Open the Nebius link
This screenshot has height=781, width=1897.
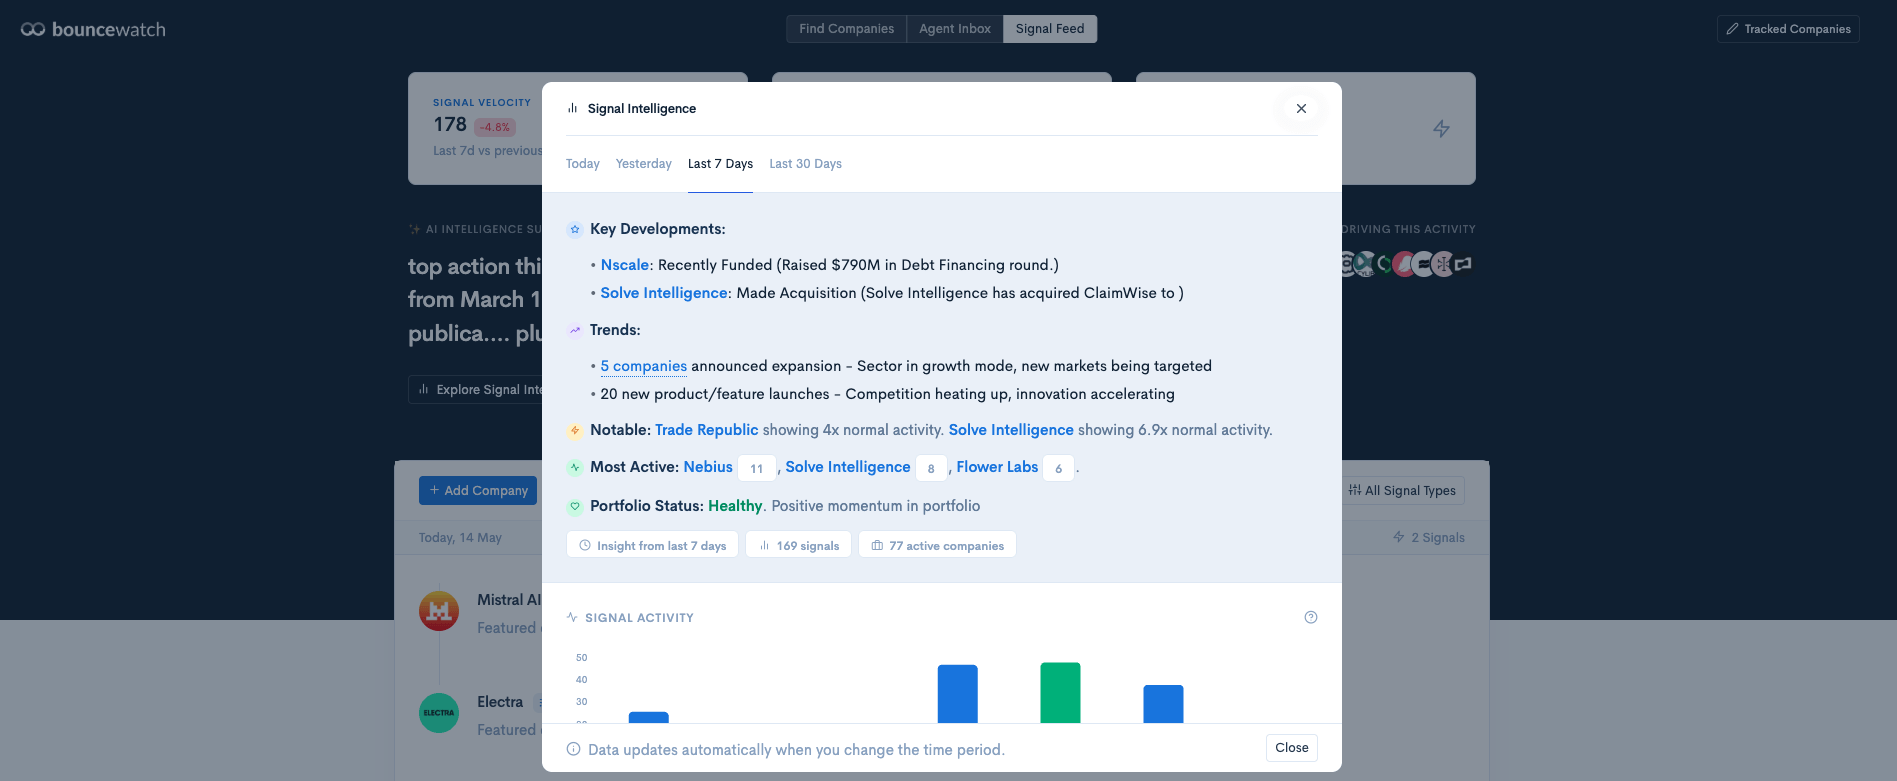(708, 467)
